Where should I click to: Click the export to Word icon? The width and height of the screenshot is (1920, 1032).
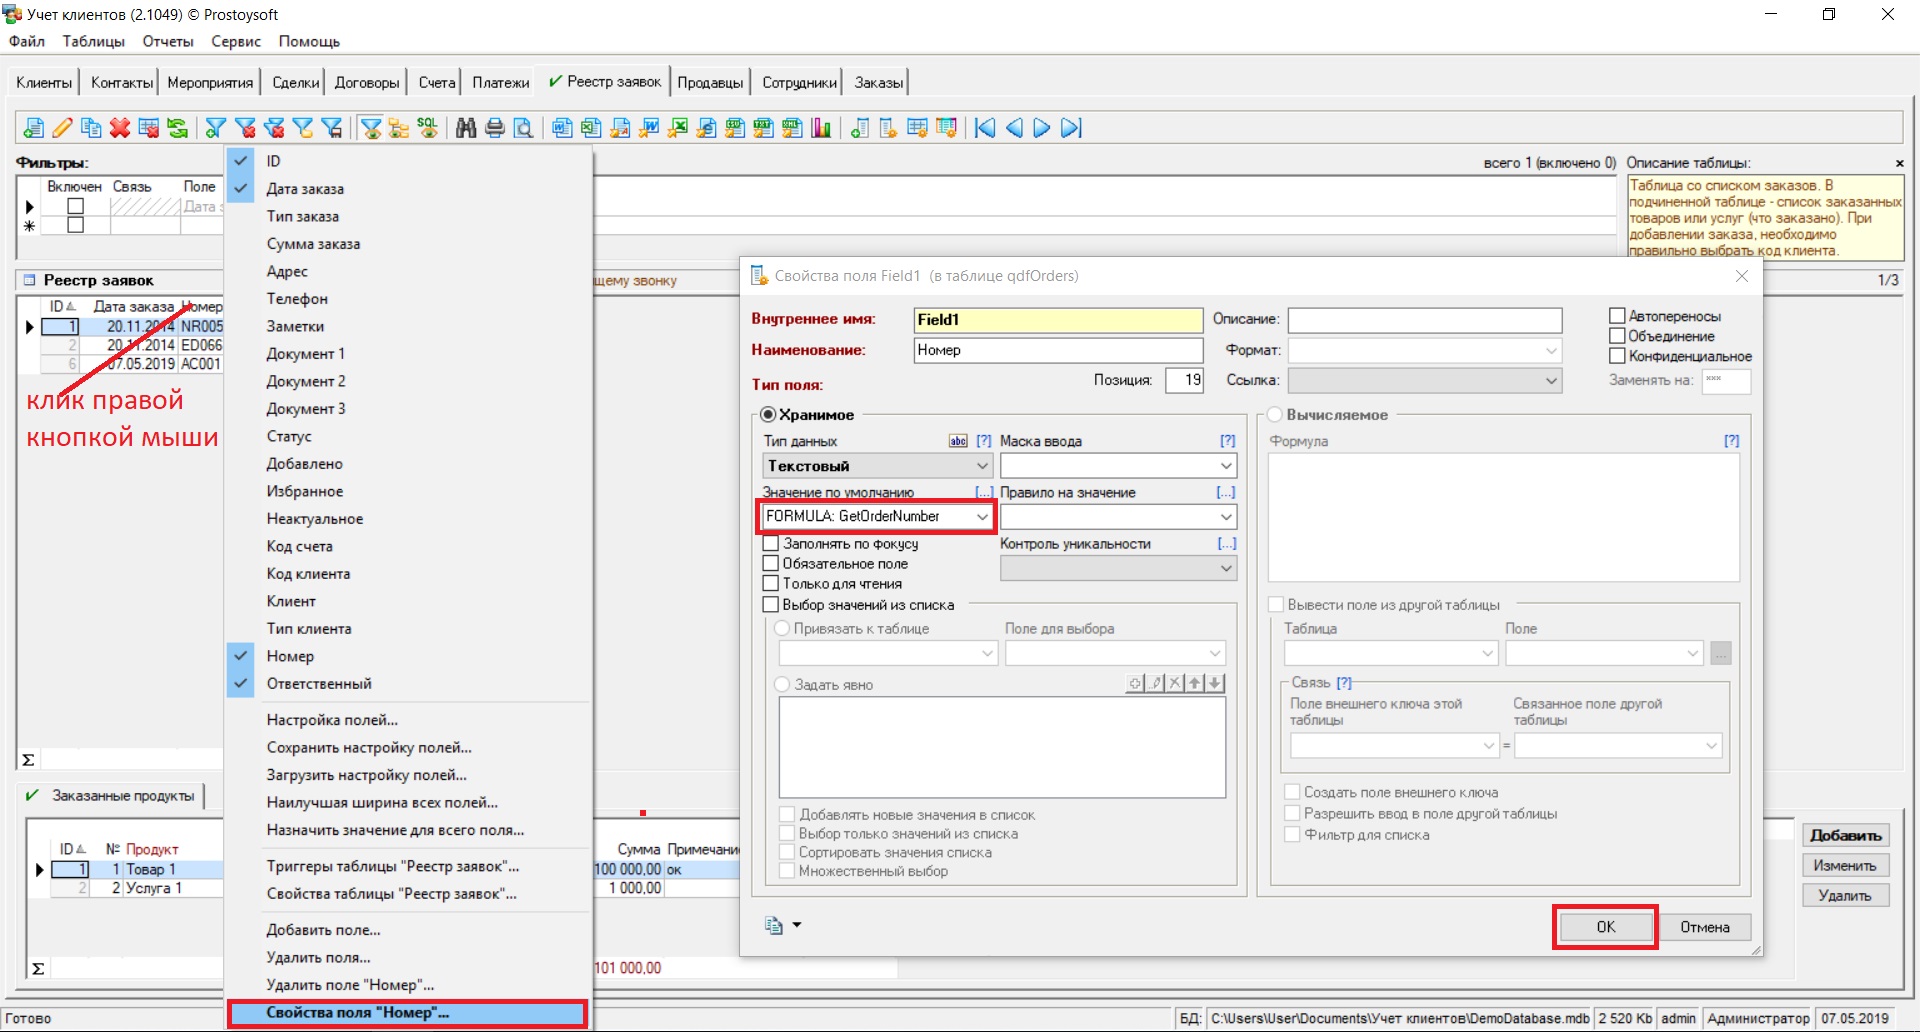coord(562,128)
